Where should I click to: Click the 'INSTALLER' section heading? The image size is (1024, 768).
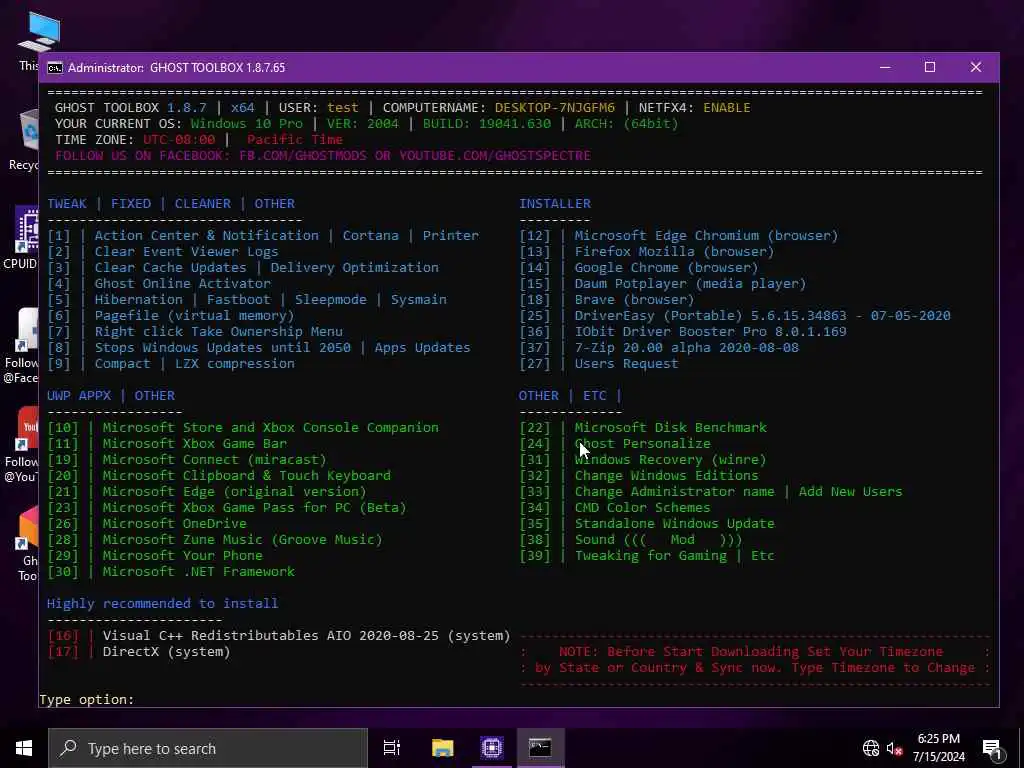click(555, 204)
